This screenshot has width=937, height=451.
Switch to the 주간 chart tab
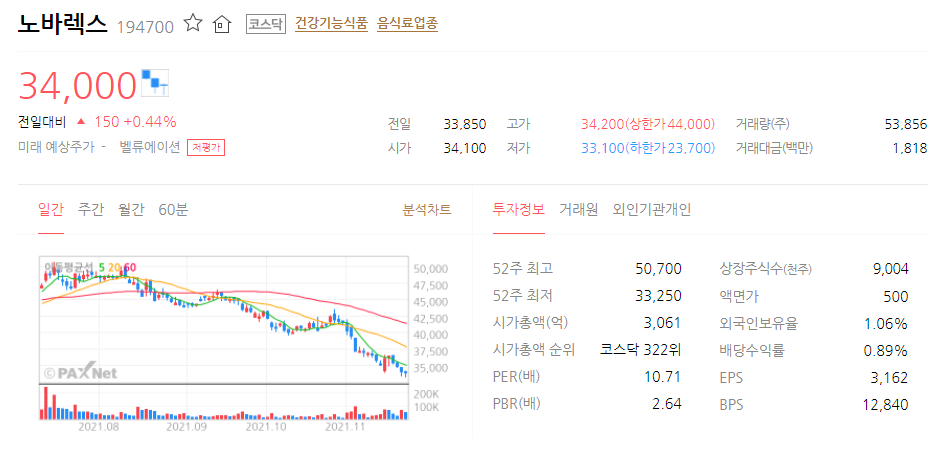point(91,210)
